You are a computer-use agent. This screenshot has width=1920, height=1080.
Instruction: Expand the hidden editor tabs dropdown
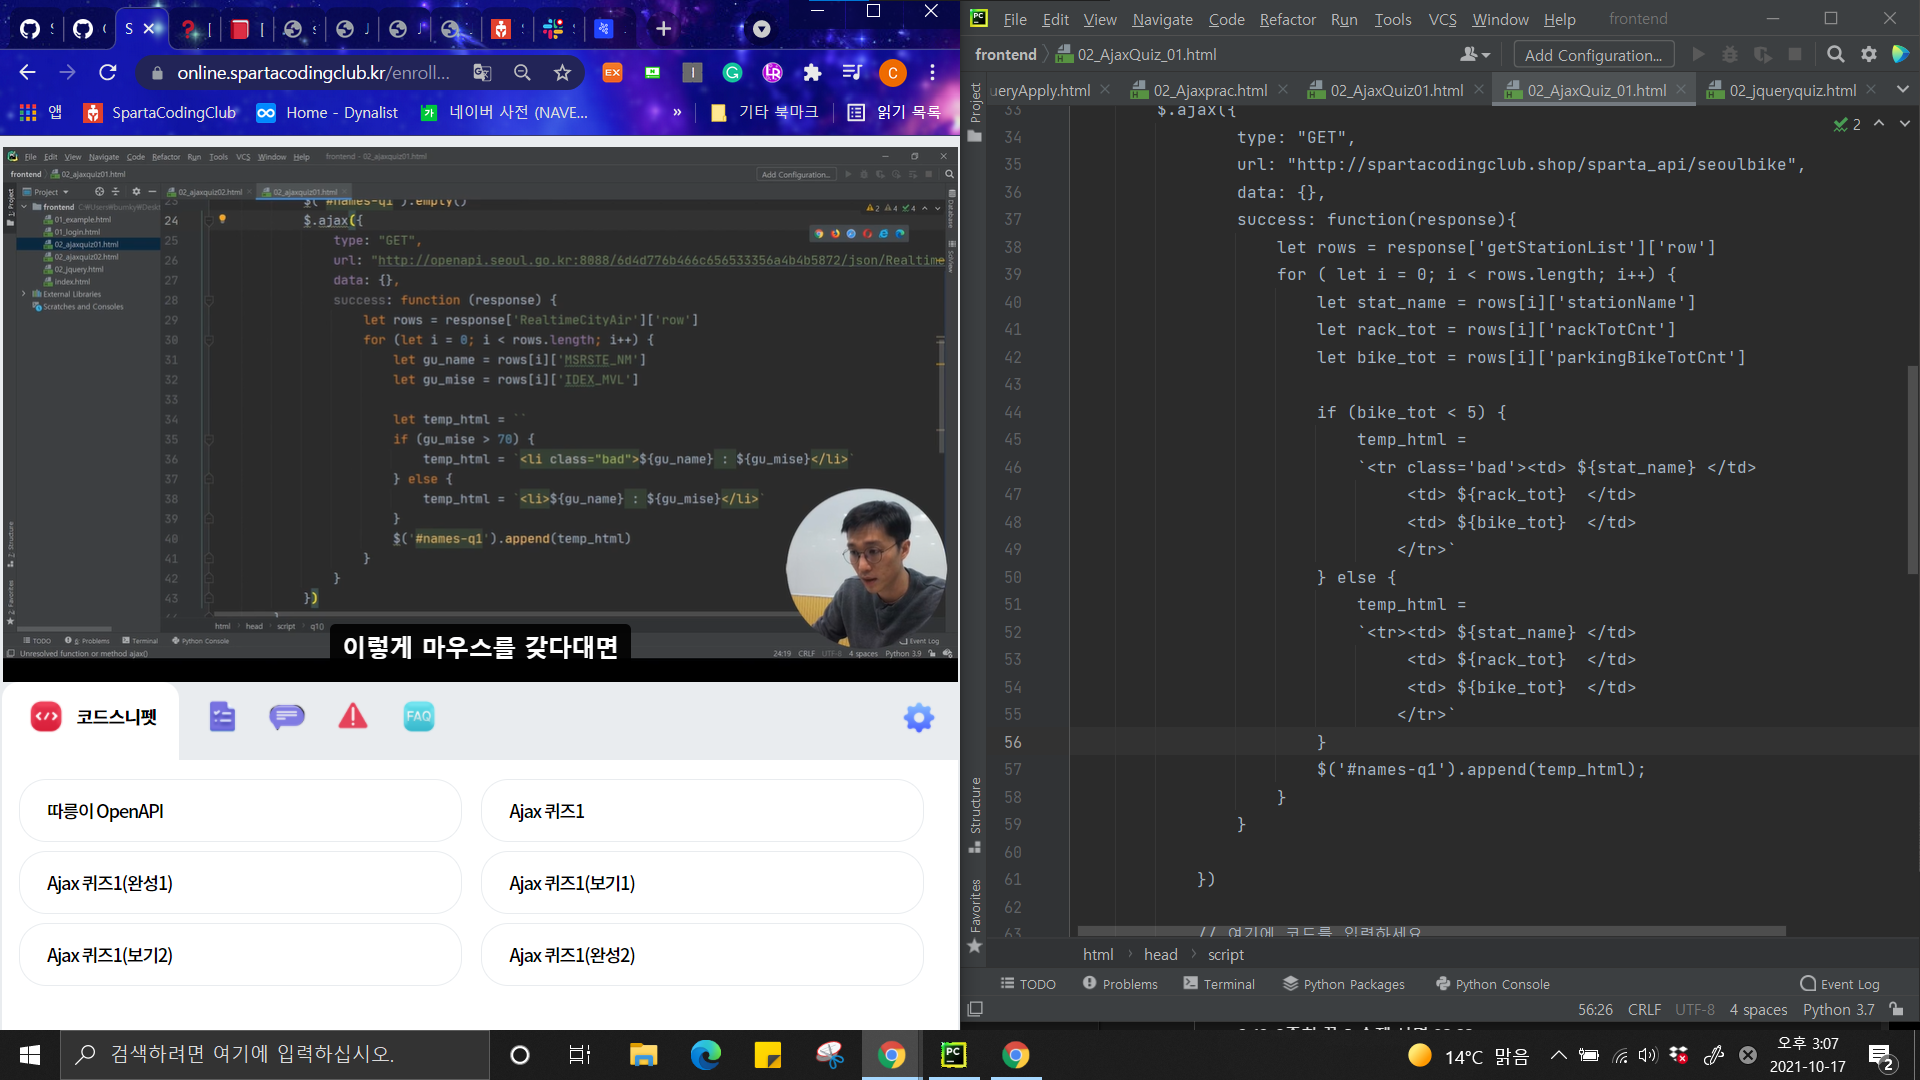coord(1902,90)
